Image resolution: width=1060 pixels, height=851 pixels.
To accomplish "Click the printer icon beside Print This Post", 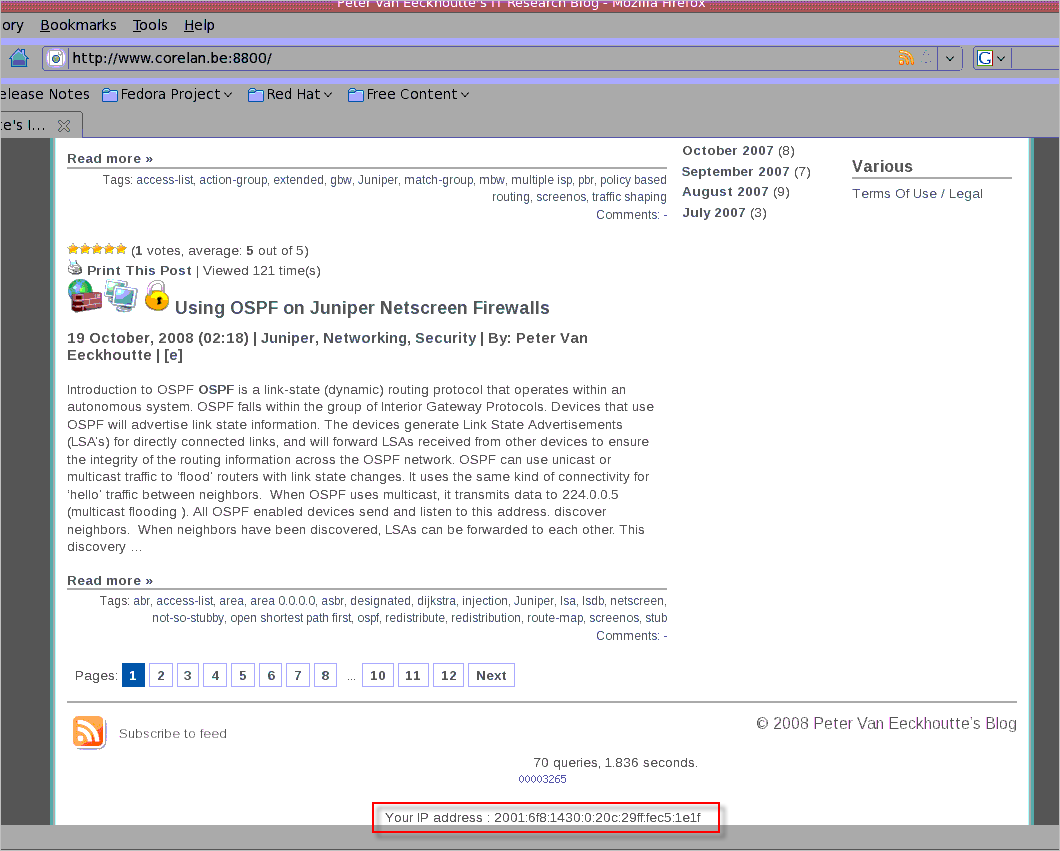I will (x=75, y=268).
